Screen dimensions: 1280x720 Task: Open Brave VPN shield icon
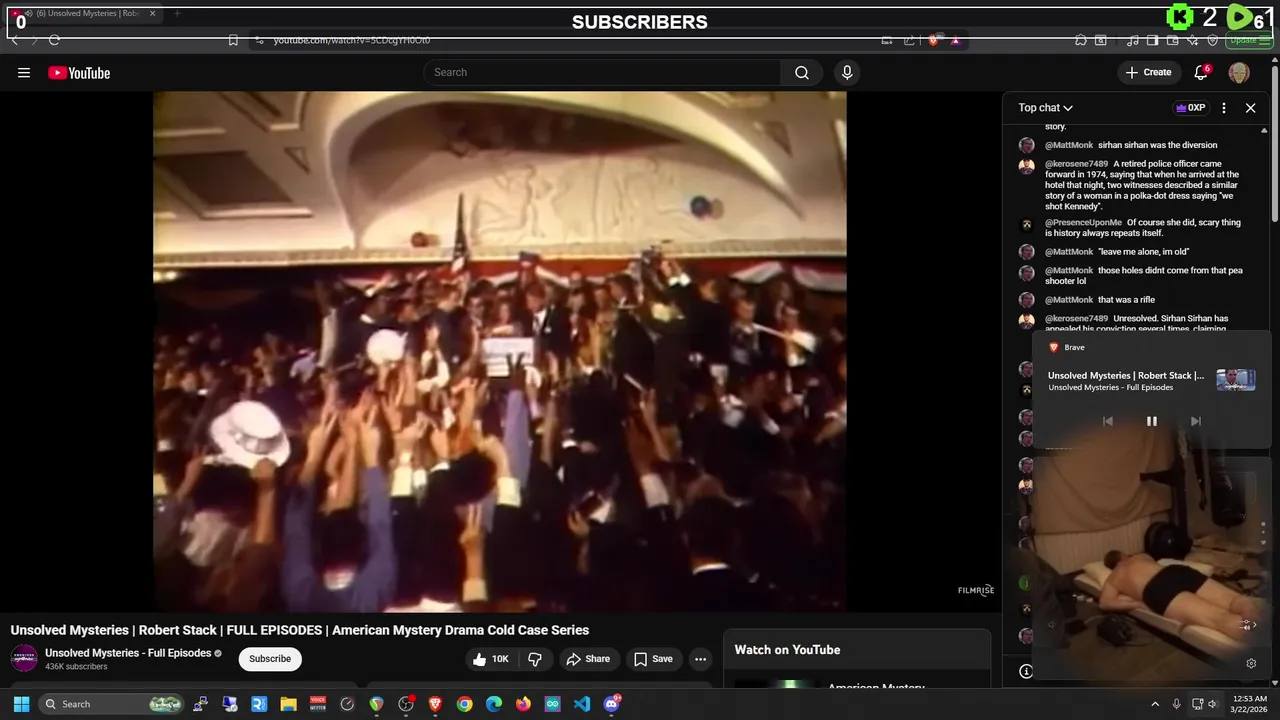1212,40
